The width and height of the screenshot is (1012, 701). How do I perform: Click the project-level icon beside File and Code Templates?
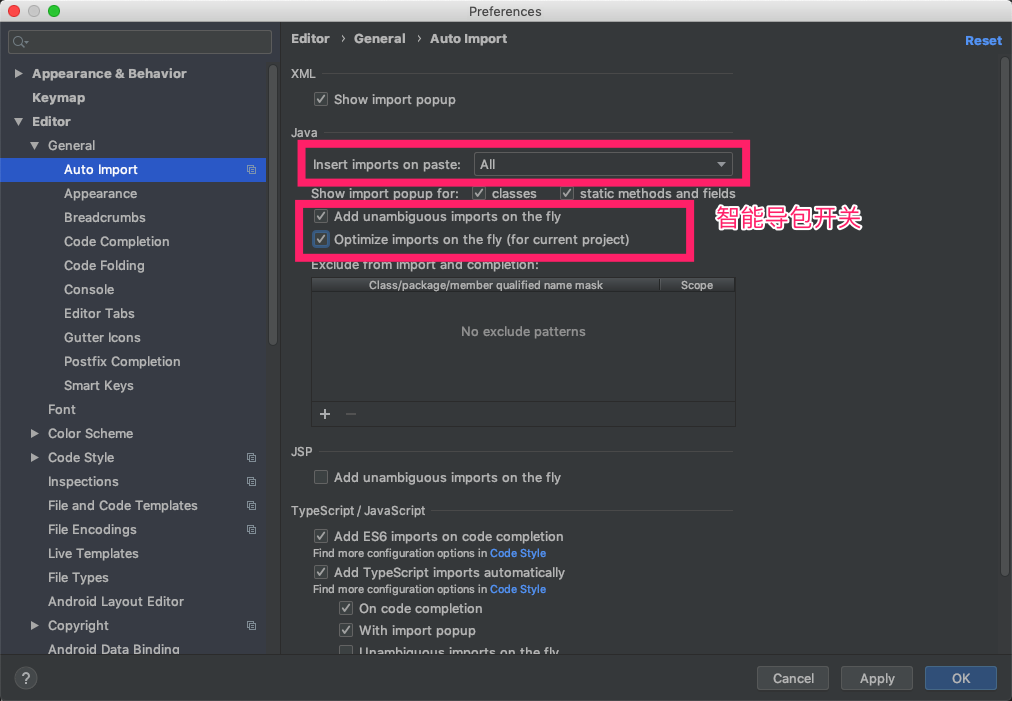pos(252,505)
